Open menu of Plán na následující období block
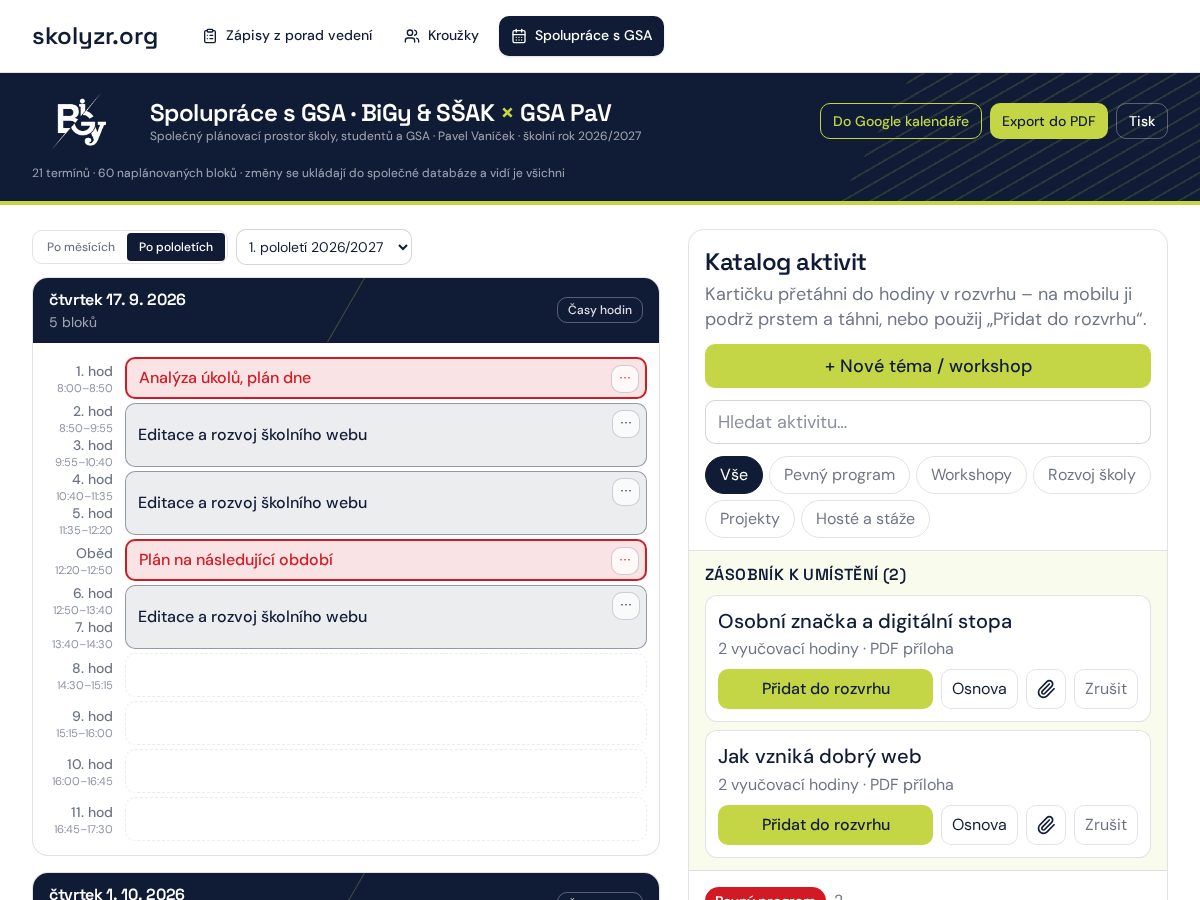 click(625, 560)
